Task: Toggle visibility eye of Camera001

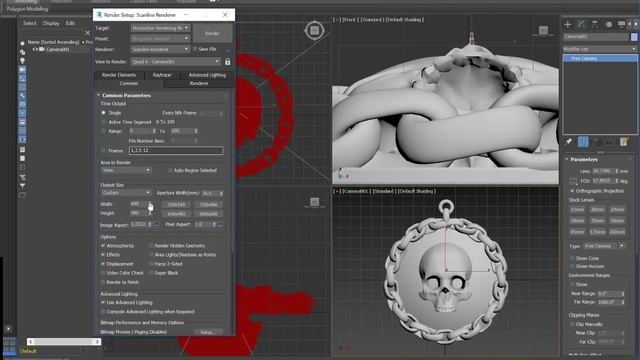Action: [35, 49]
